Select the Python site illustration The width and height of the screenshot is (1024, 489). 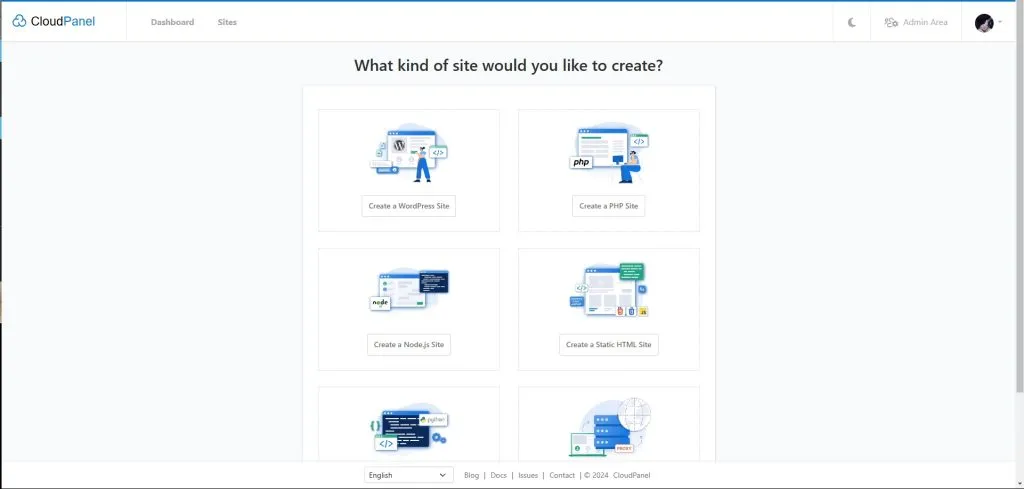(409, 428)
